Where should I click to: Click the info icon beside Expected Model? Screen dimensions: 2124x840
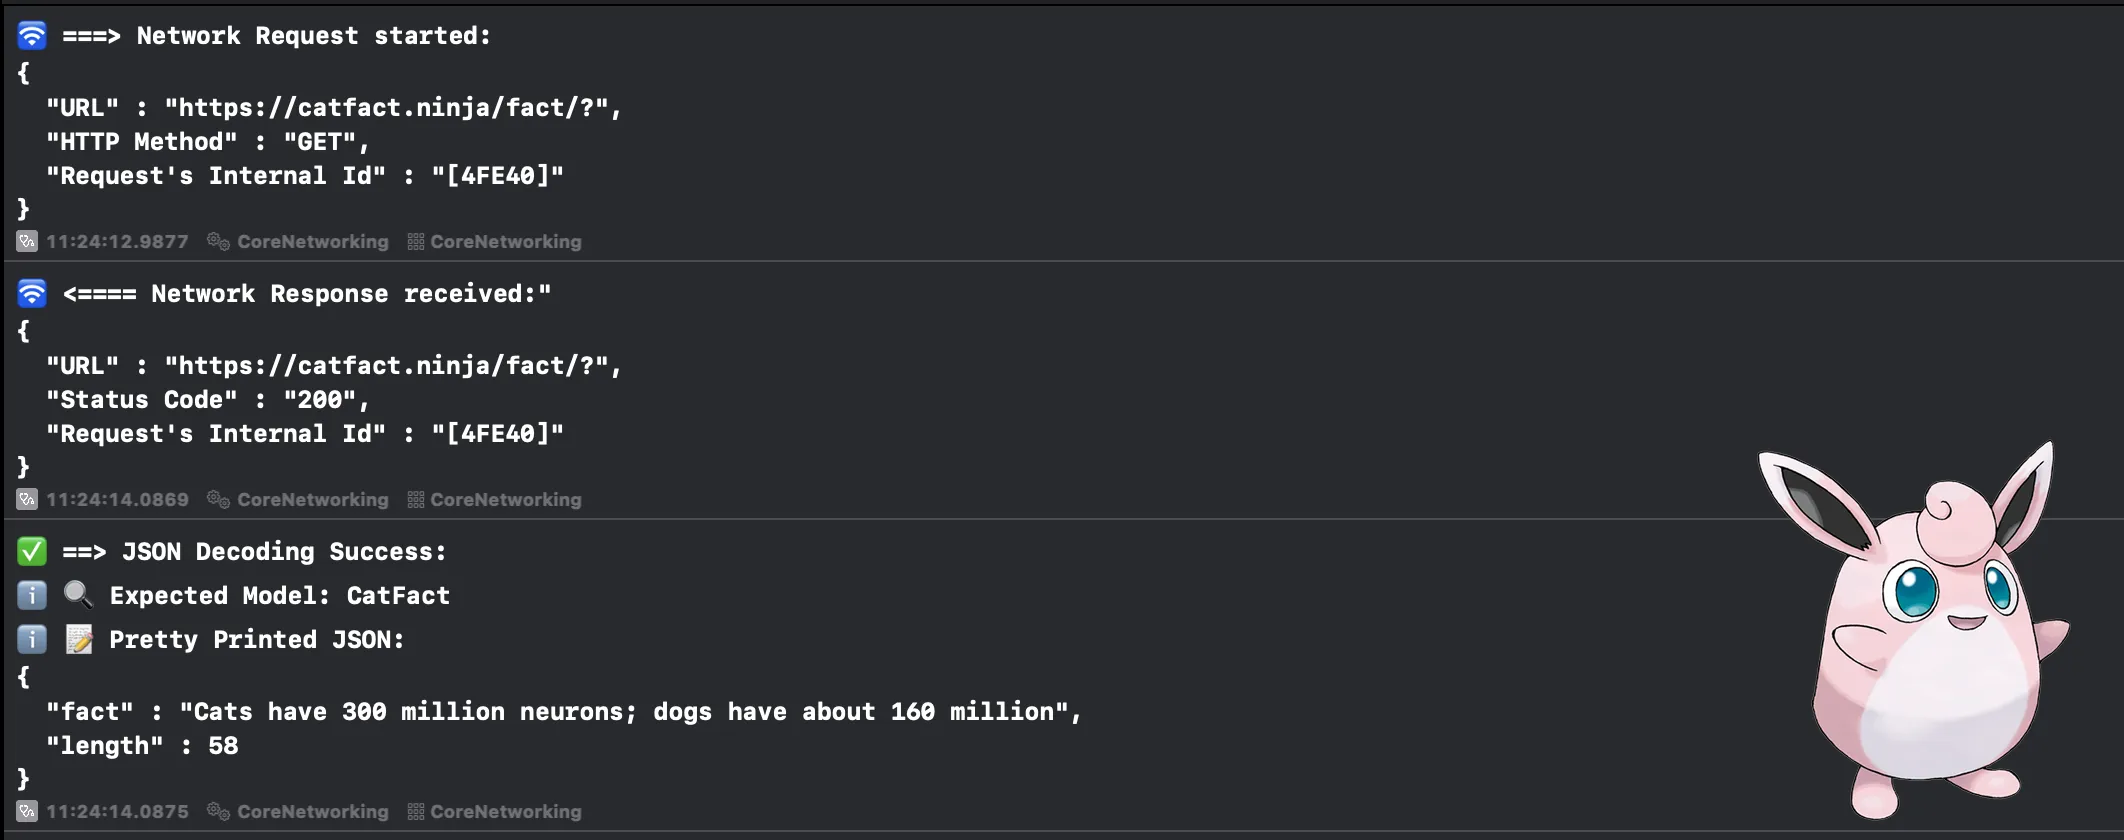[x=32, y=595]
